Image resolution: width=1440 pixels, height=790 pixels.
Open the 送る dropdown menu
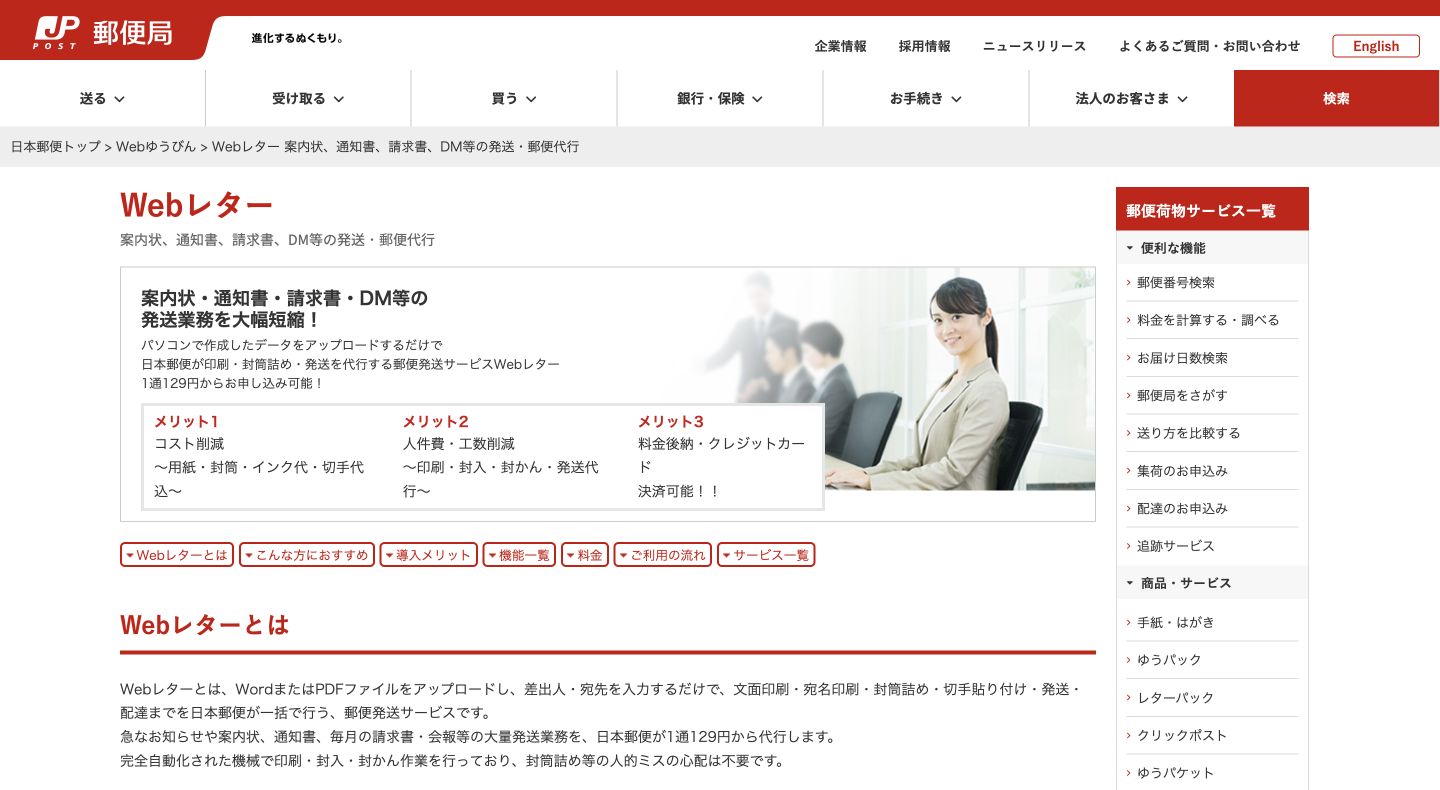(x=103, y=98)
